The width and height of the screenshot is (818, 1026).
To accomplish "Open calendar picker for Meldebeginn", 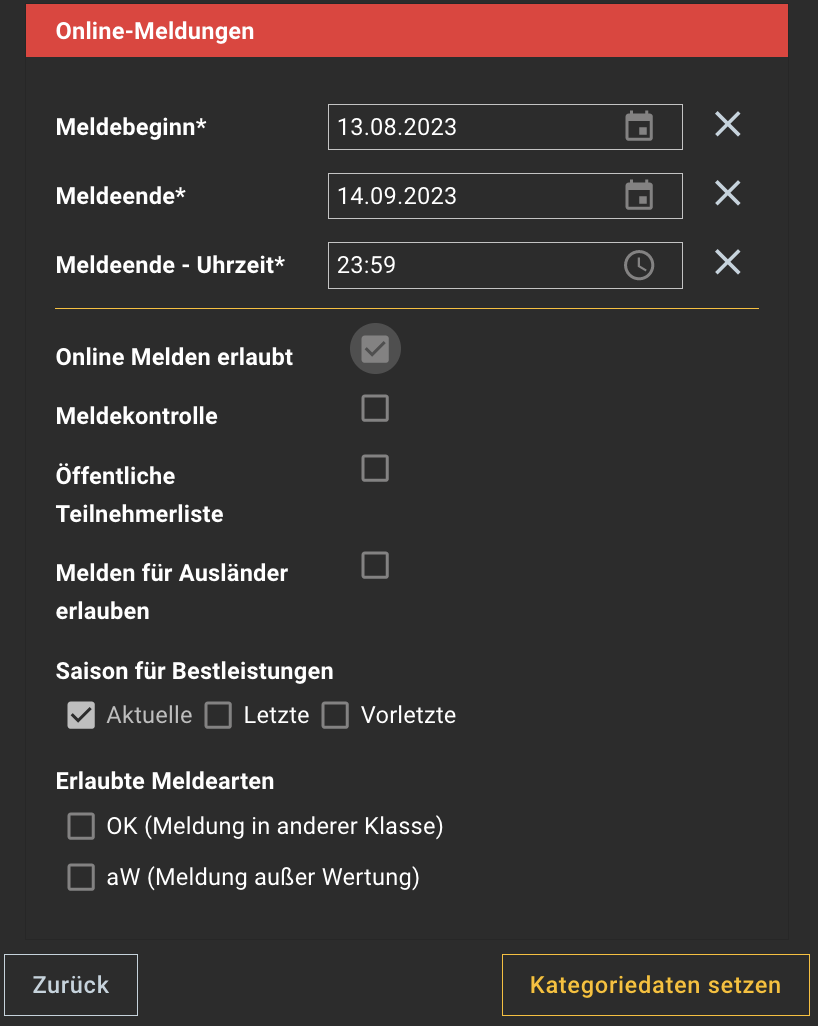I will tap(639, 127).
